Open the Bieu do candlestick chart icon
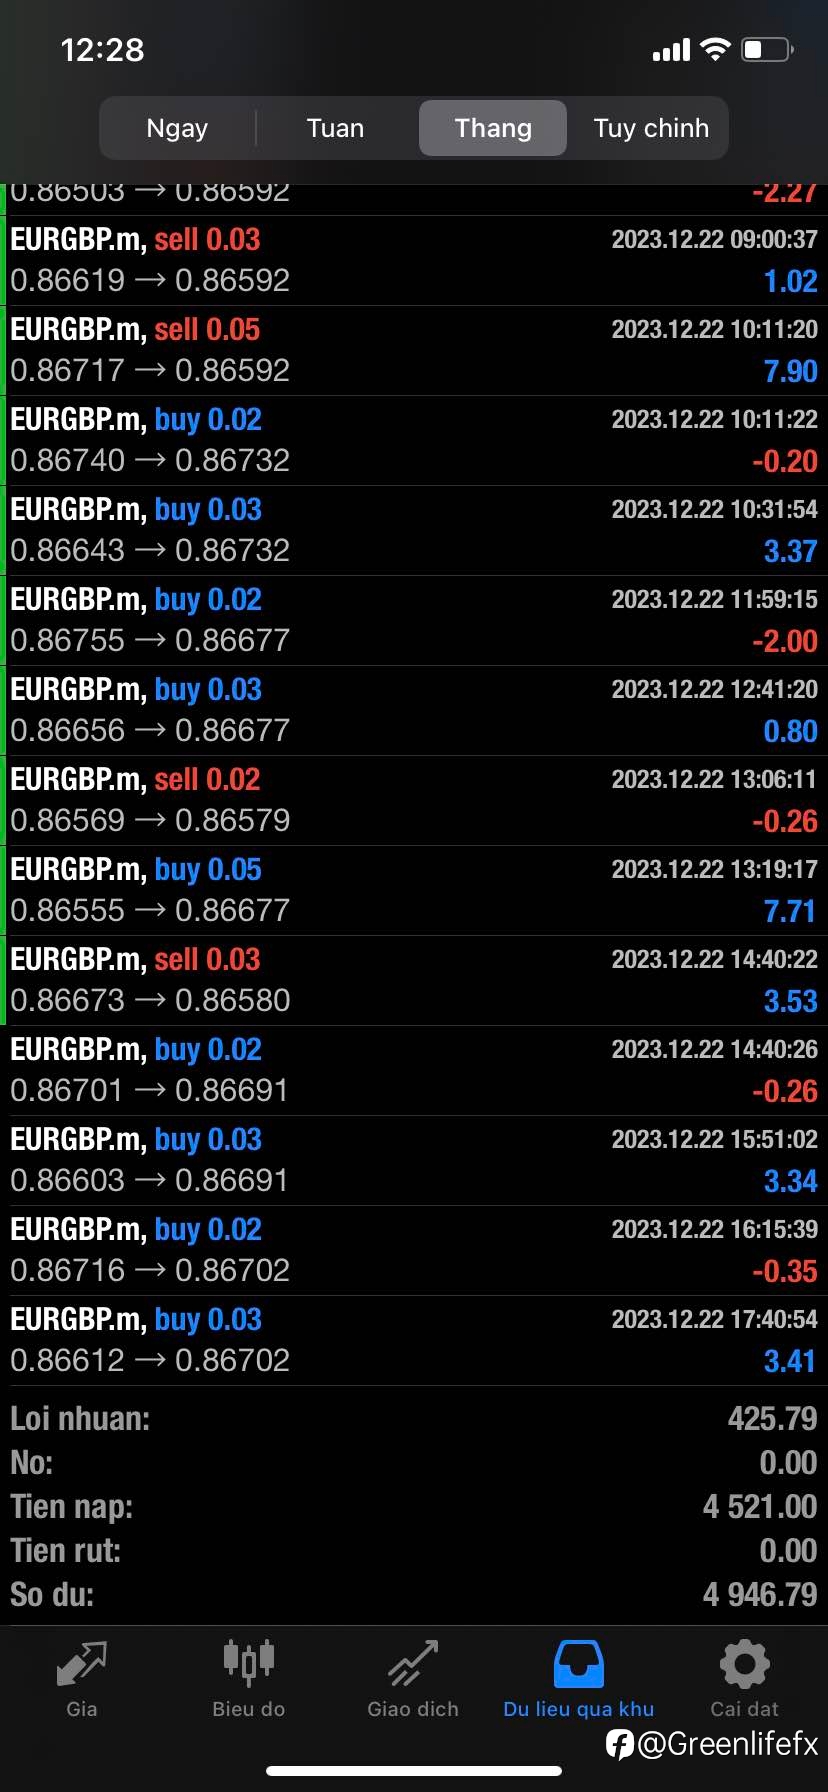 point(248,1661)
